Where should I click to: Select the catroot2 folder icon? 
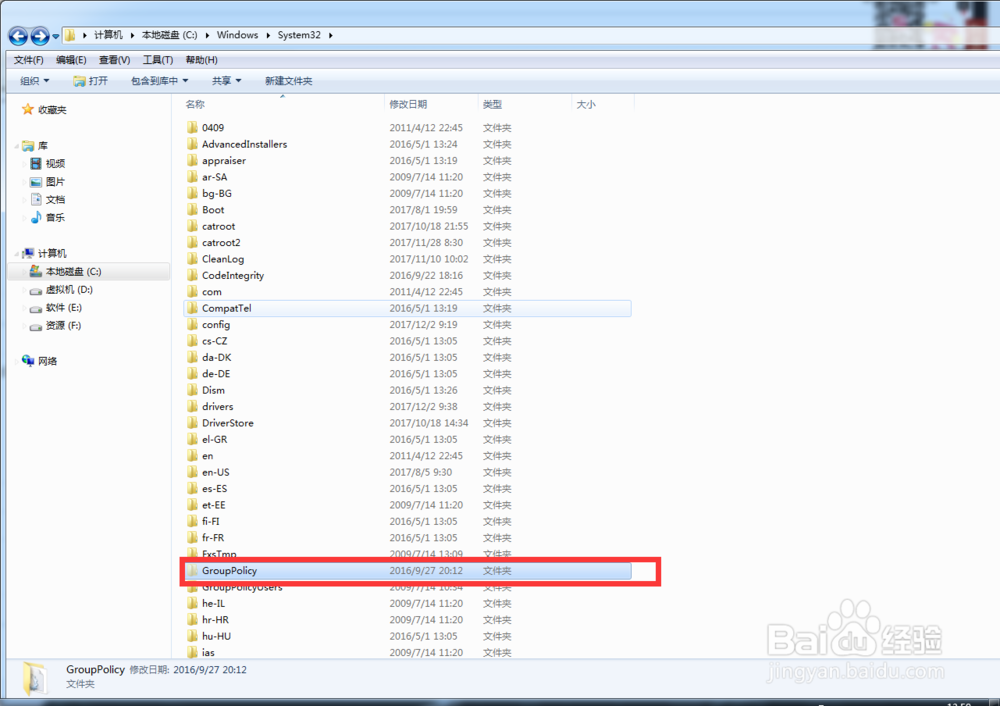coord(193,242)
